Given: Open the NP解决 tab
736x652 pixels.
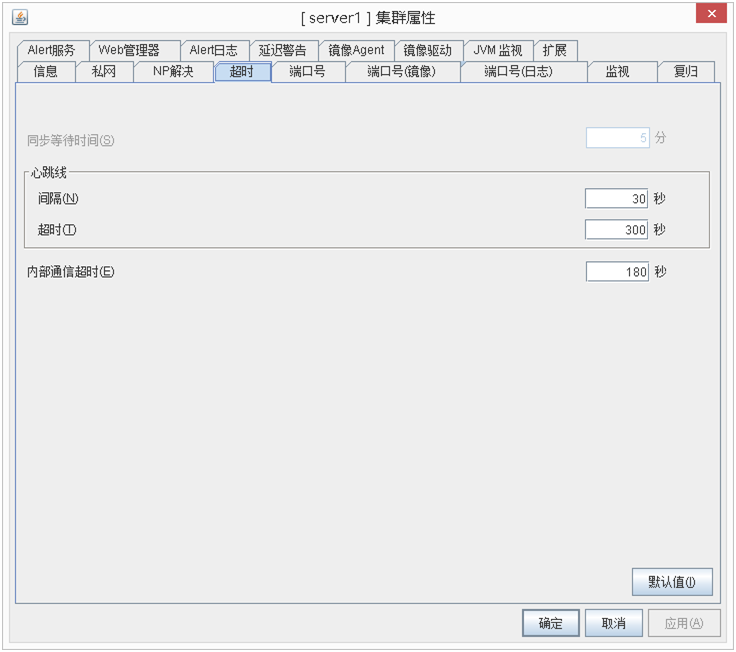Looking at the screenshot, I should (x=173, y=72).
